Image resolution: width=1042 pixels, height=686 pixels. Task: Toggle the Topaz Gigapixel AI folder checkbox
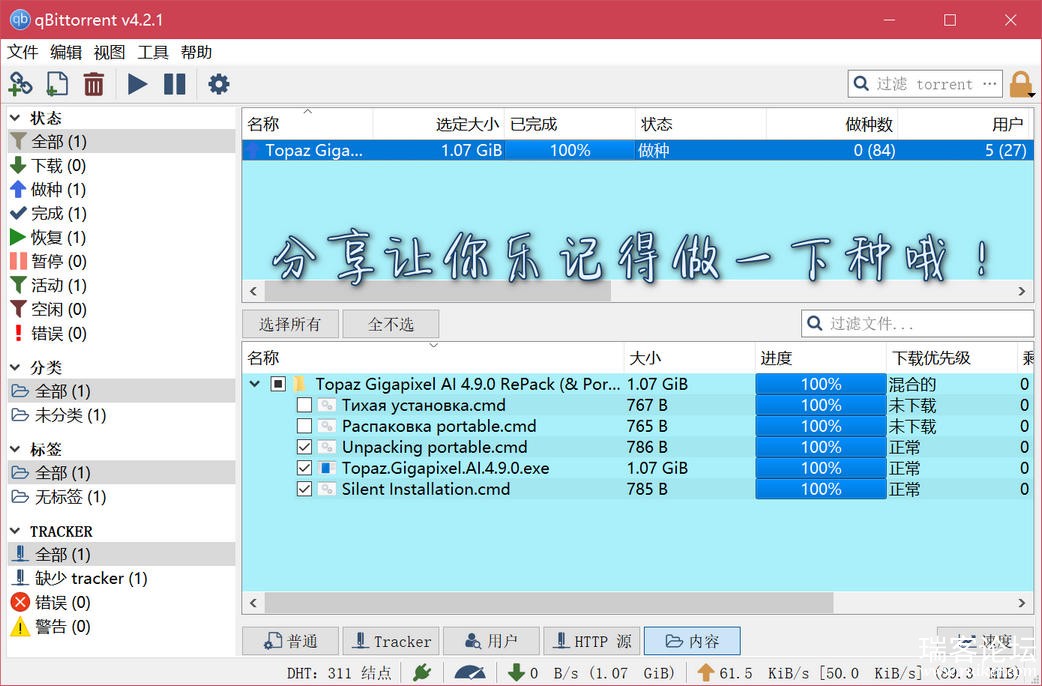click(278, 384)
